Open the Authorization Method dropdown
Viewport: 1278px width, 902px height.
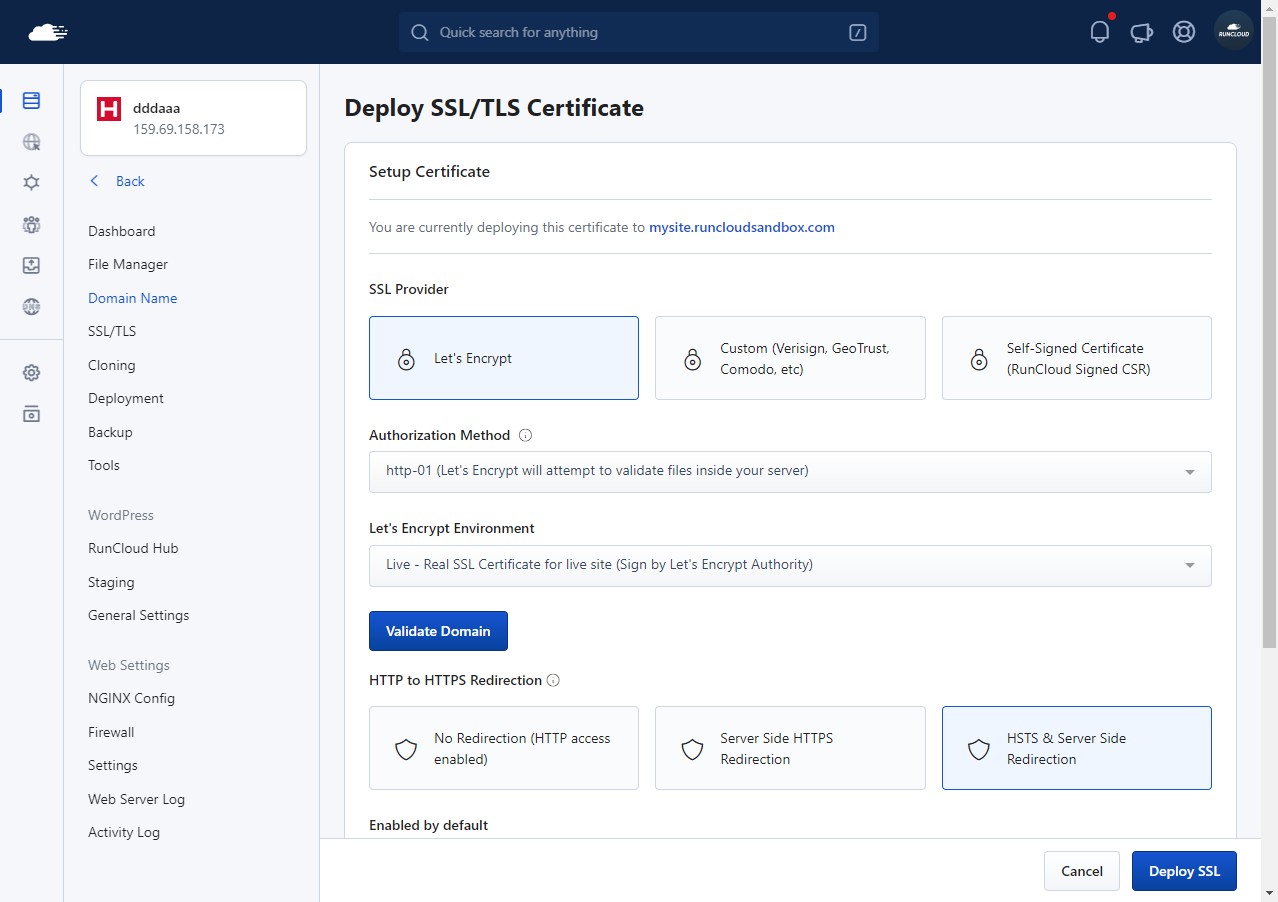[x=790, y=471]
